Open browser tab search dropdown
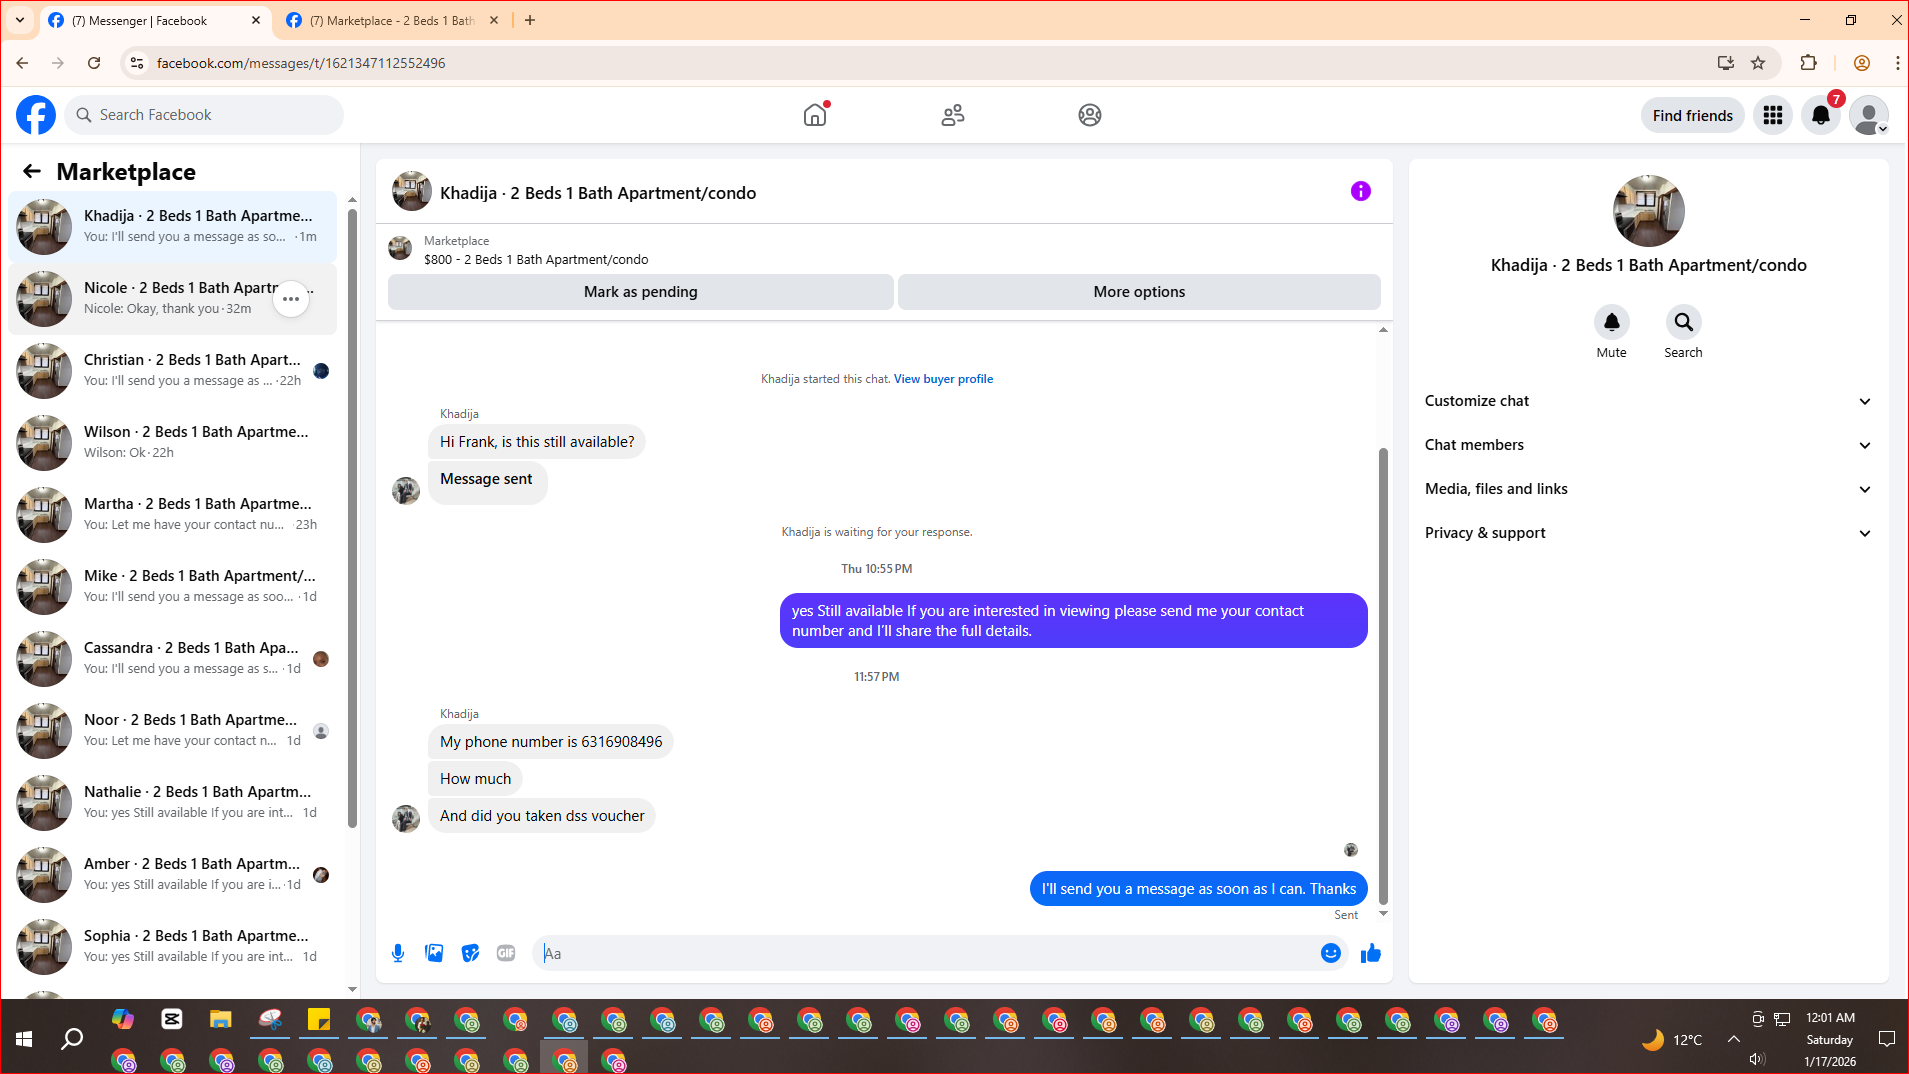1909x1074 pixels. click(19, 20)
